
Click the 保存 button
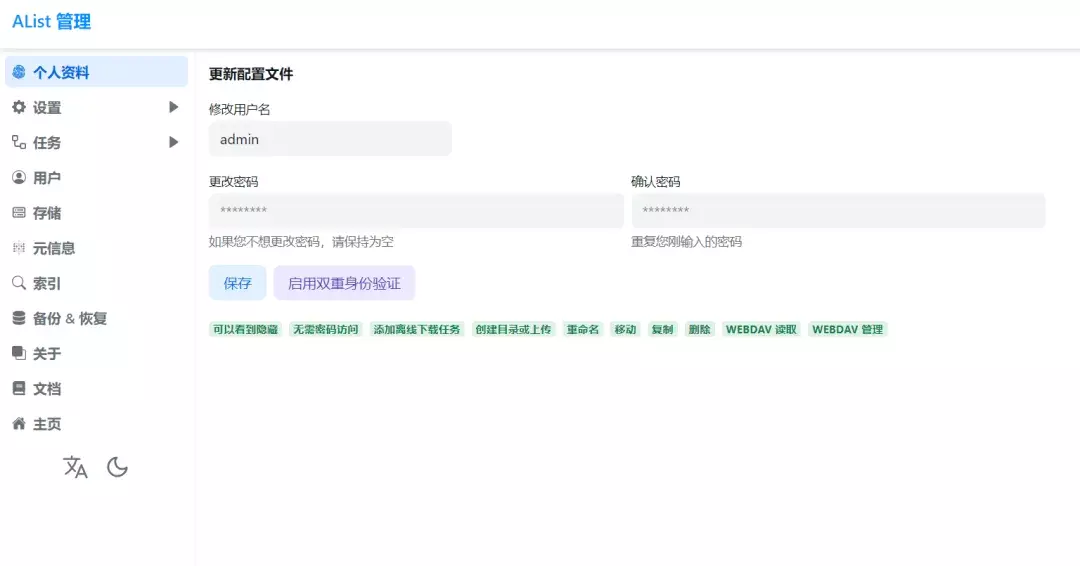(x=238, y=282)
